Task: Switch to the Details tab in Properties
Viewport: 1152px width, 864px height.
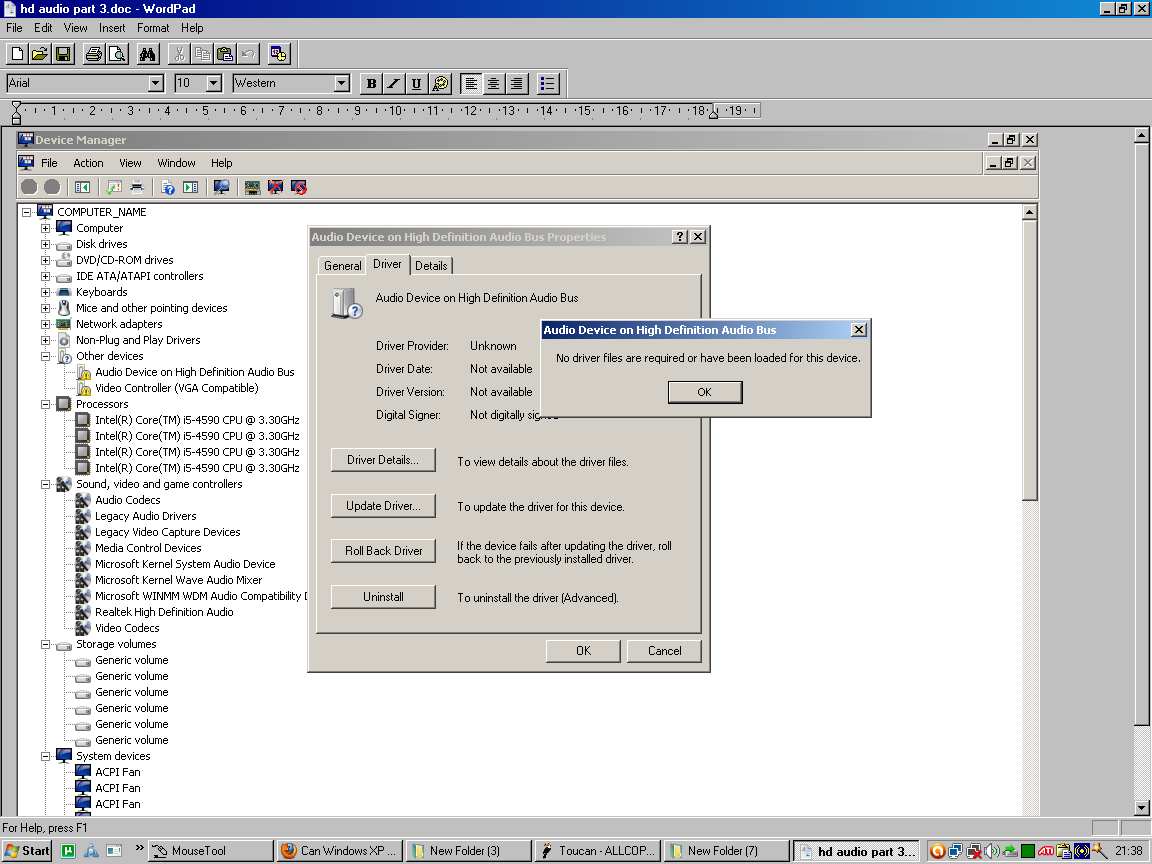Action: coord(431,266)
